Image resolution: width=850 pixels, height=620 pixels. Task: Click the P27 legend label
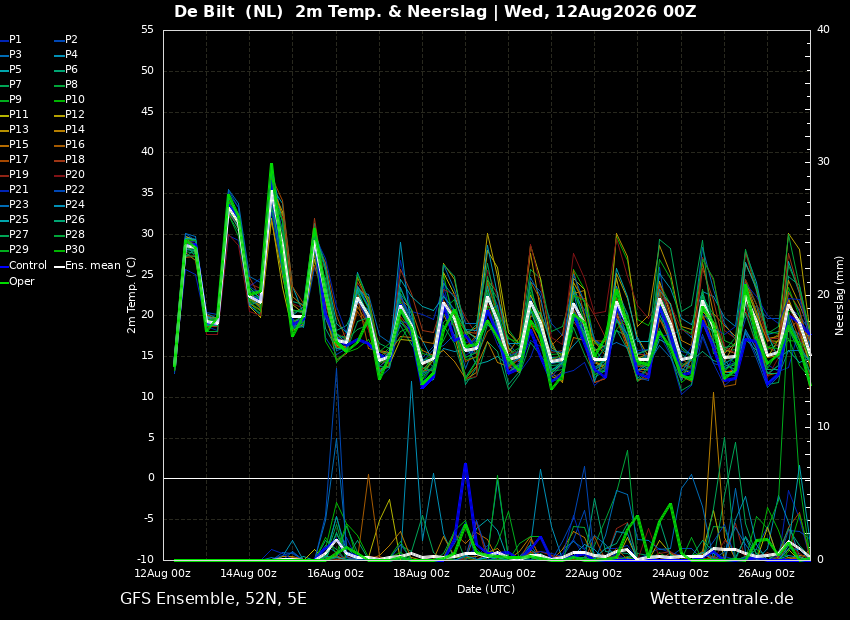click(18, 235)
